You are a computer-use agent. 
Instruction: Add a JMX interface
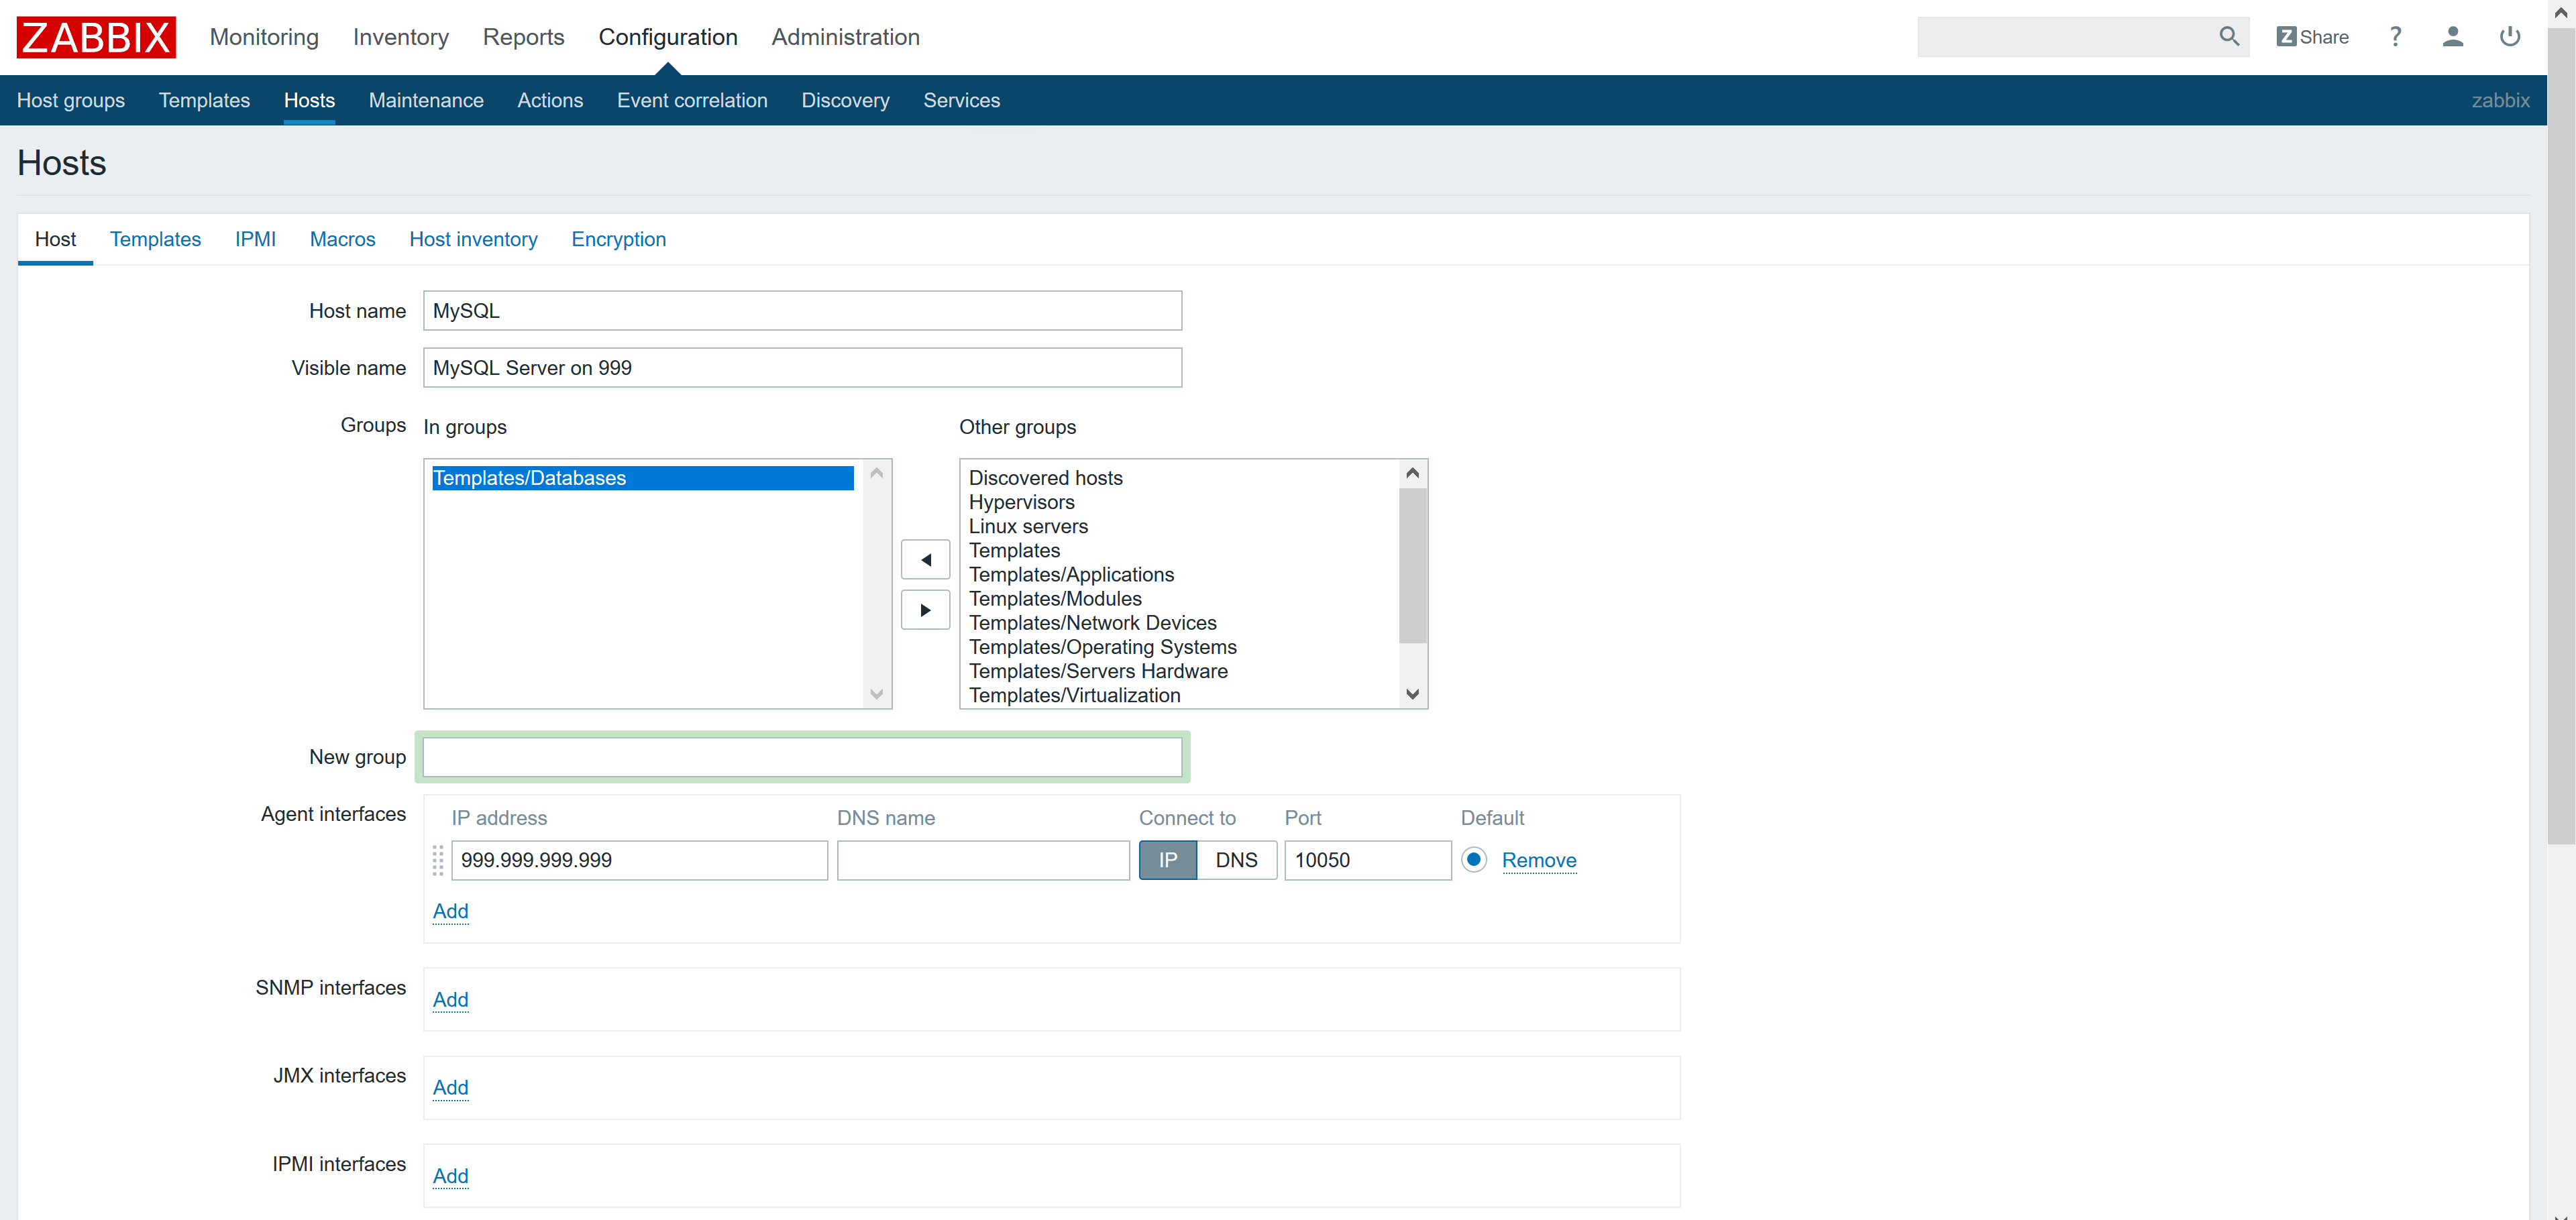[x=450, y=1087]
